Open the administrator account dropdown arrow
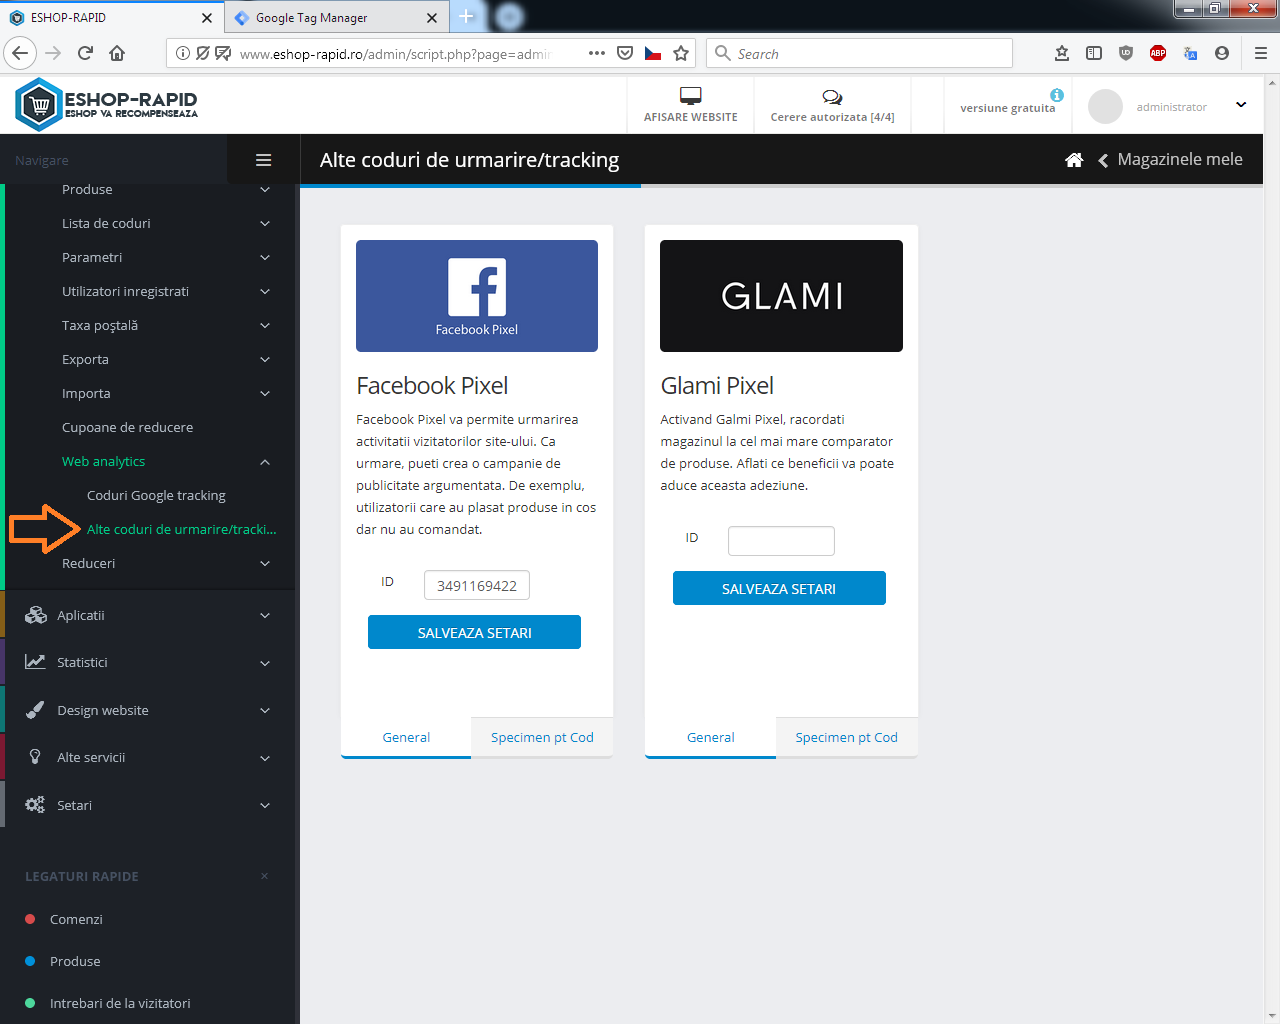Viewport: 1280px width, 1024px height. click(x=1241, y=105)
